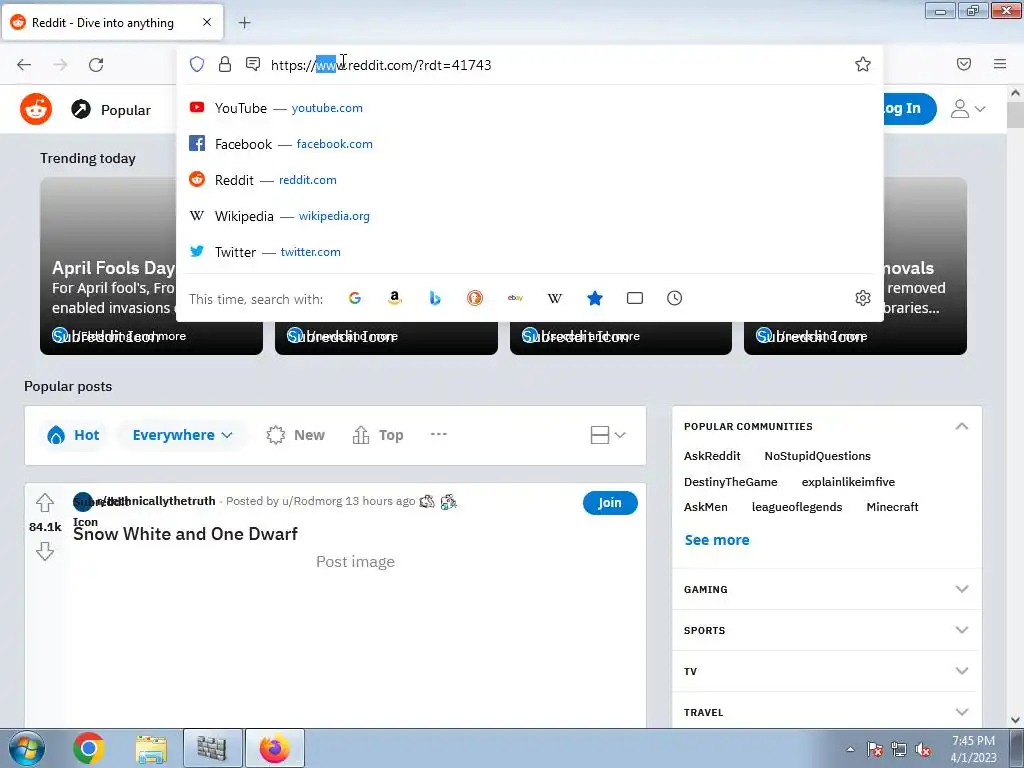
Task: Open the Popular feed dropdown
Action: [111, 110]
